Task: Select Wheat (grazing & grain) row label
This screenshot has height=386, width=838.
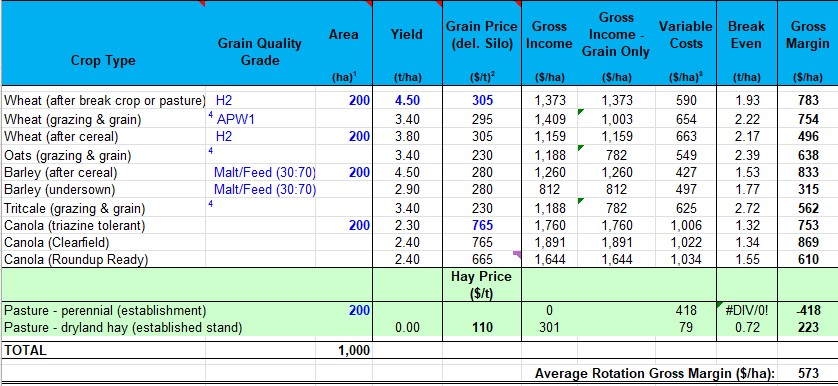Action: 73,119
